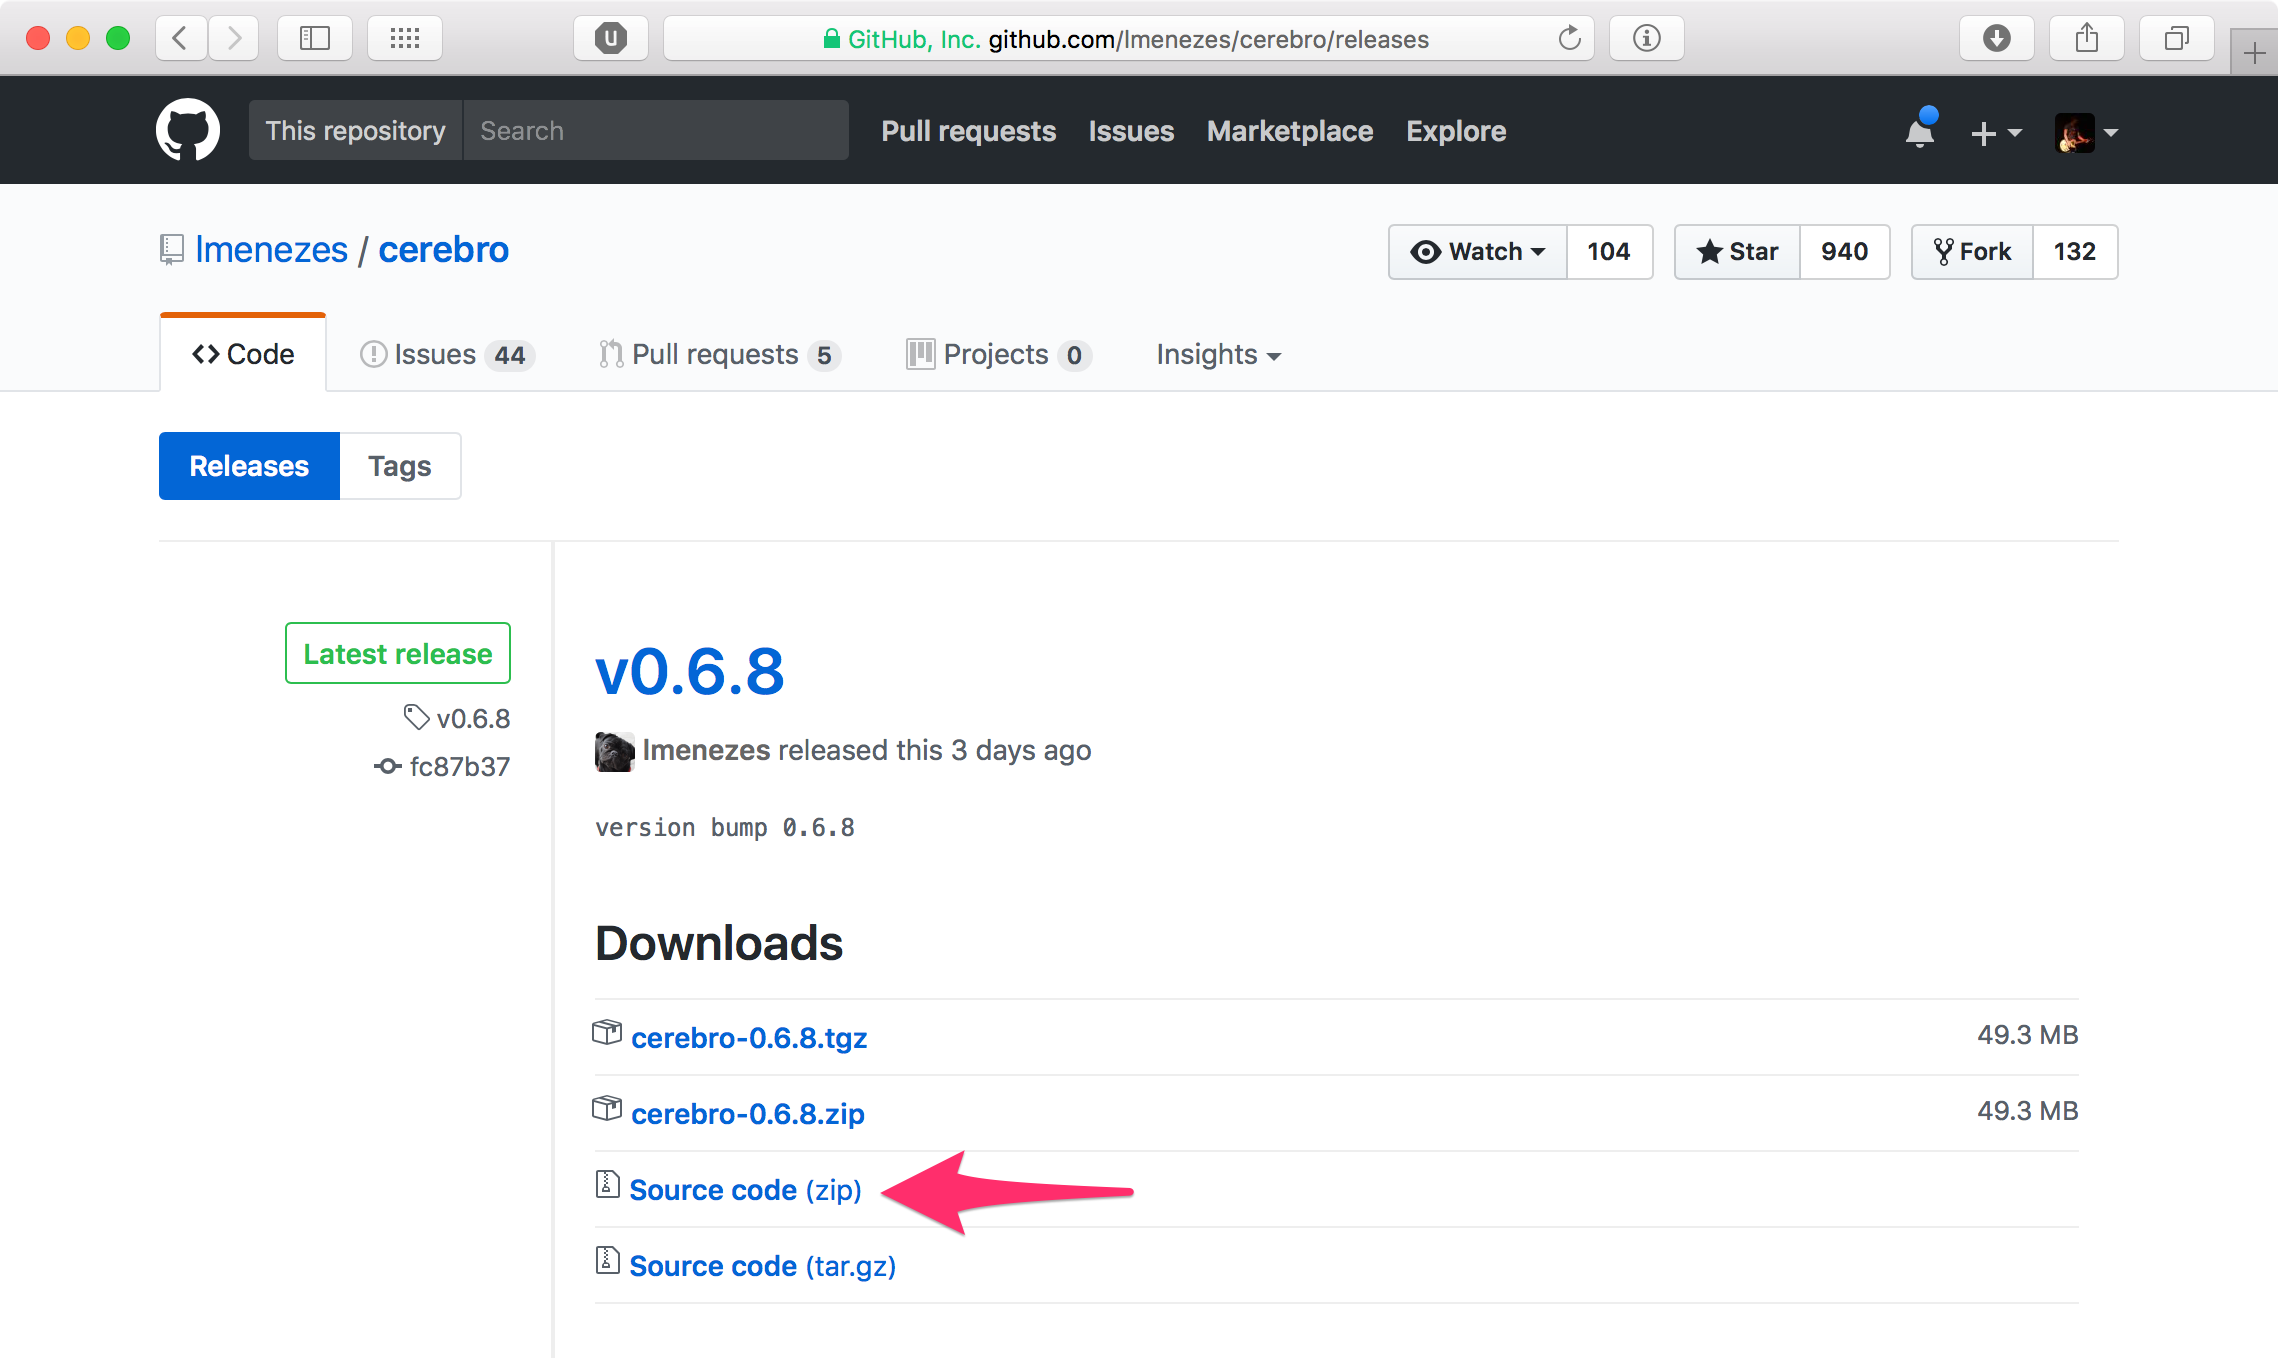Click the commit icon beside fc87b37
The height and width of the screenshot is (1358, 2278).
388,767
